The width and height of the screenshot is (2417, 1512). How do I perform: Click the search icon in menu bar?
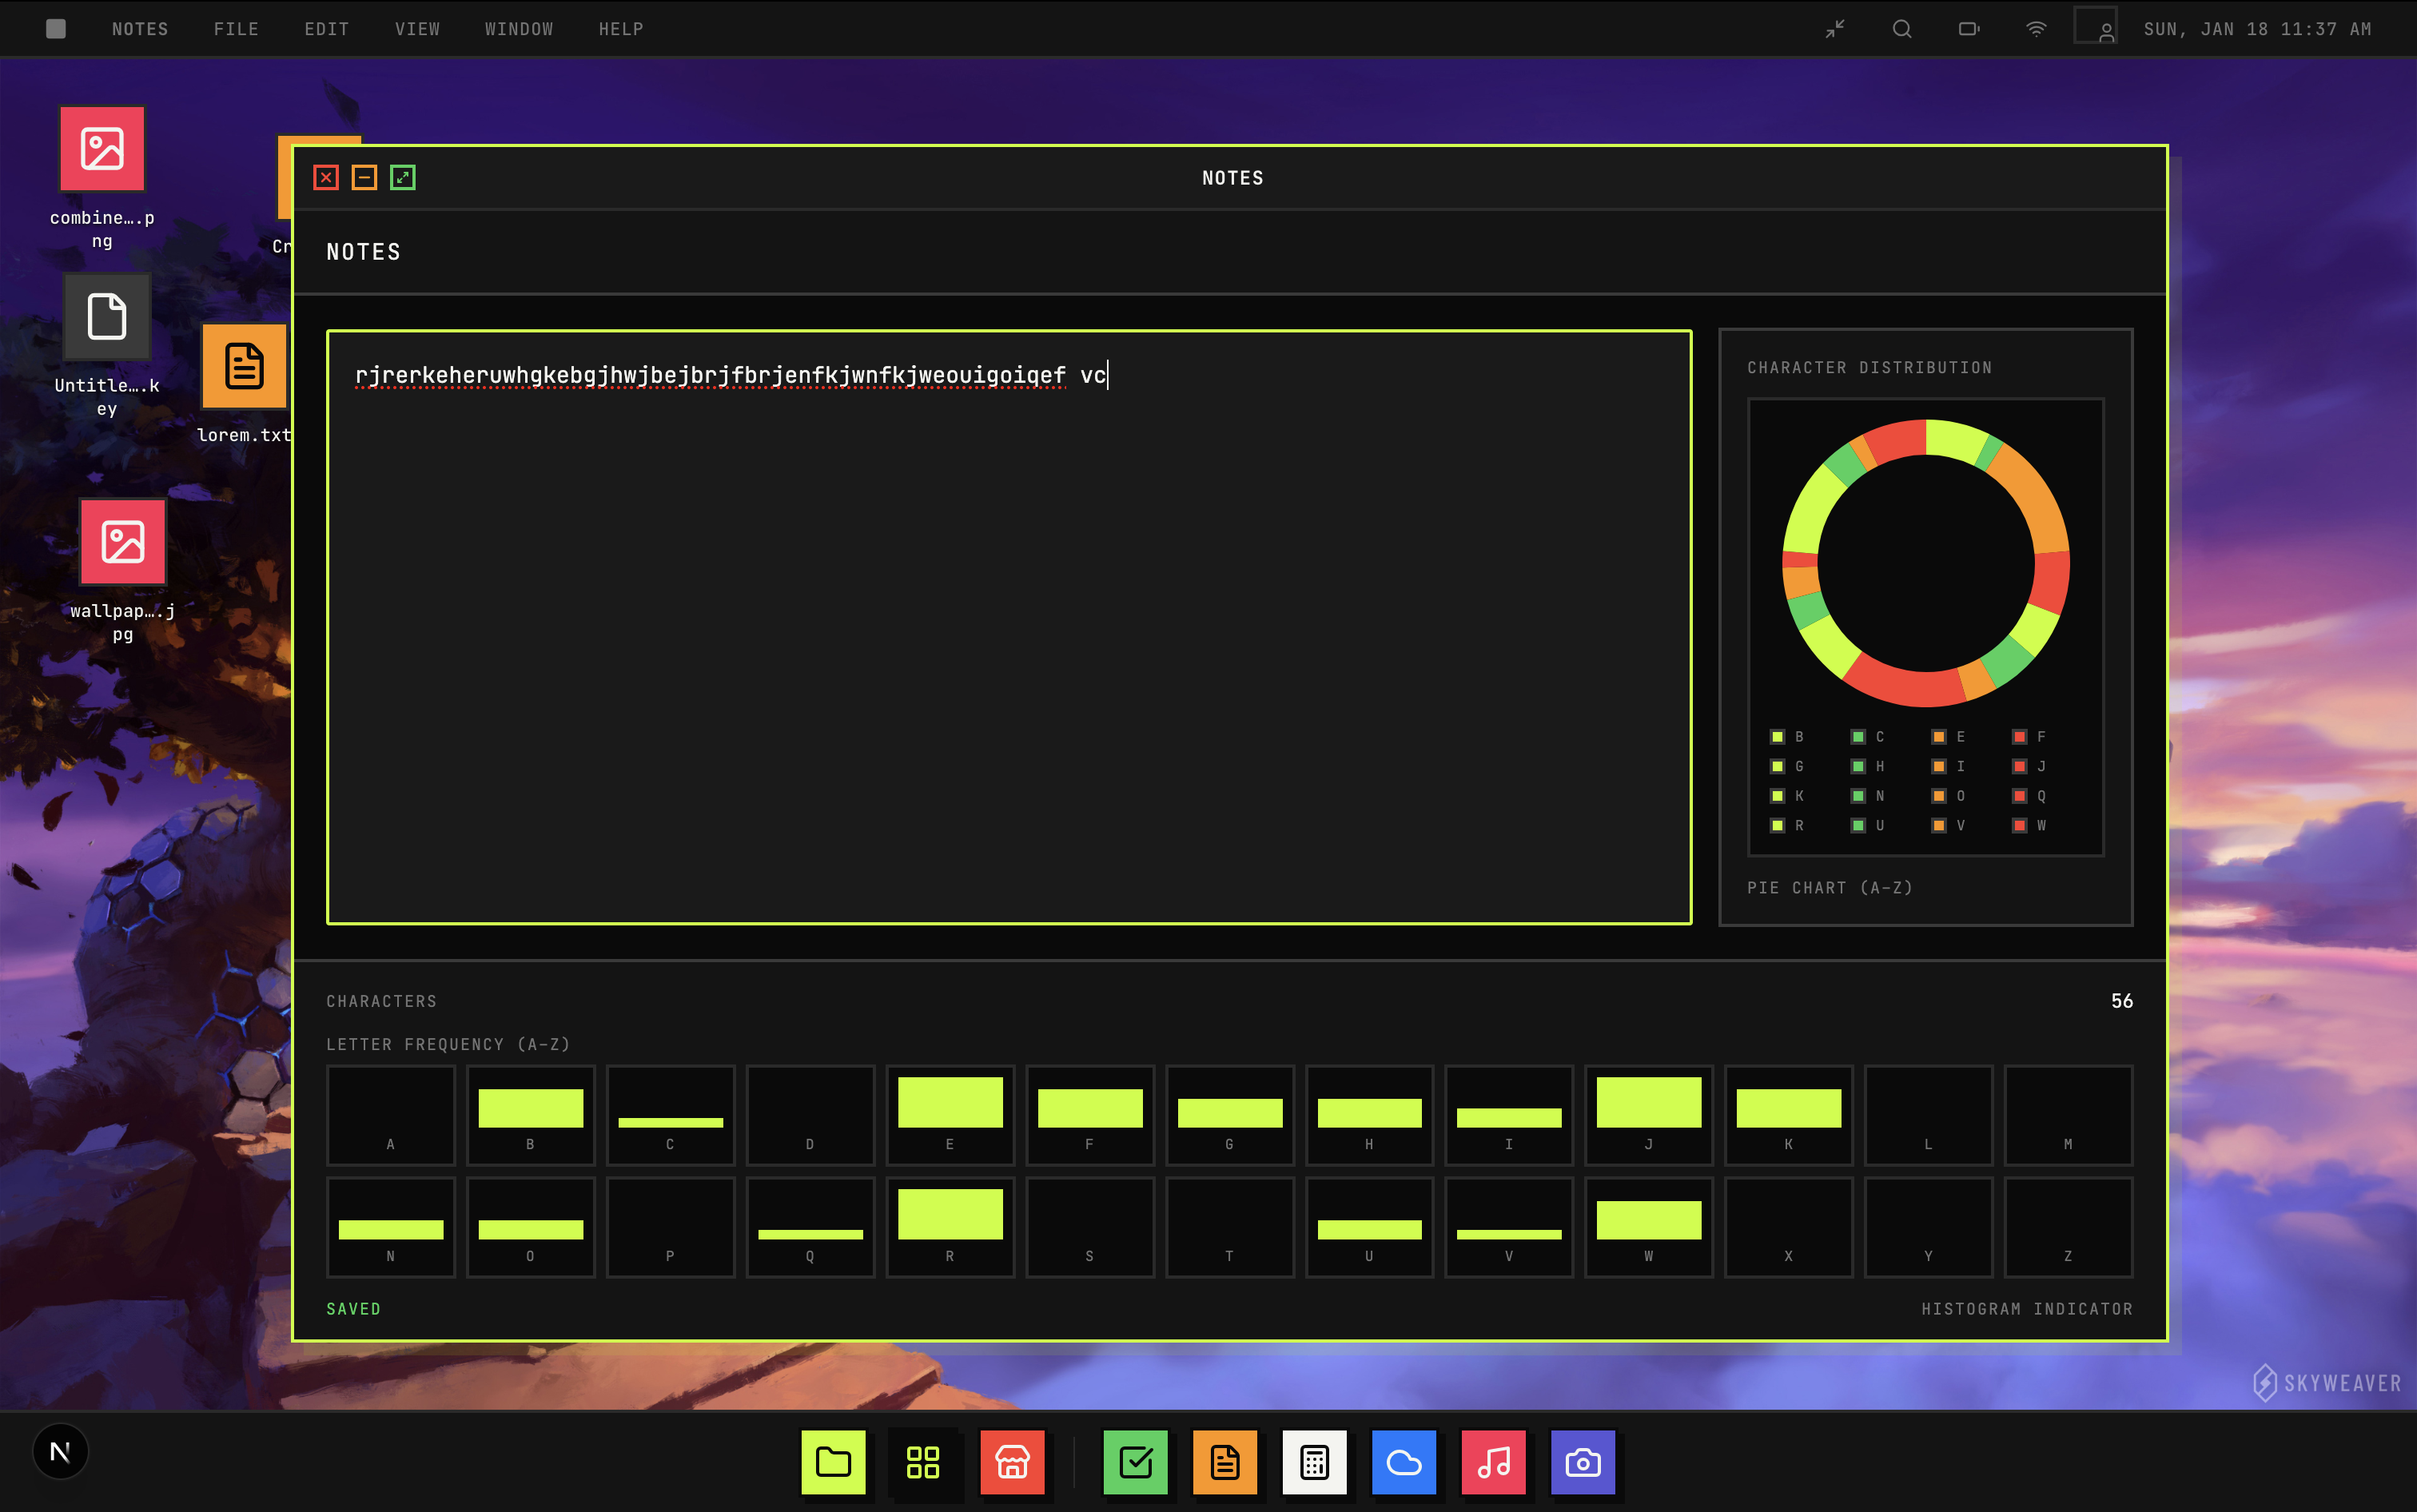1901,29
